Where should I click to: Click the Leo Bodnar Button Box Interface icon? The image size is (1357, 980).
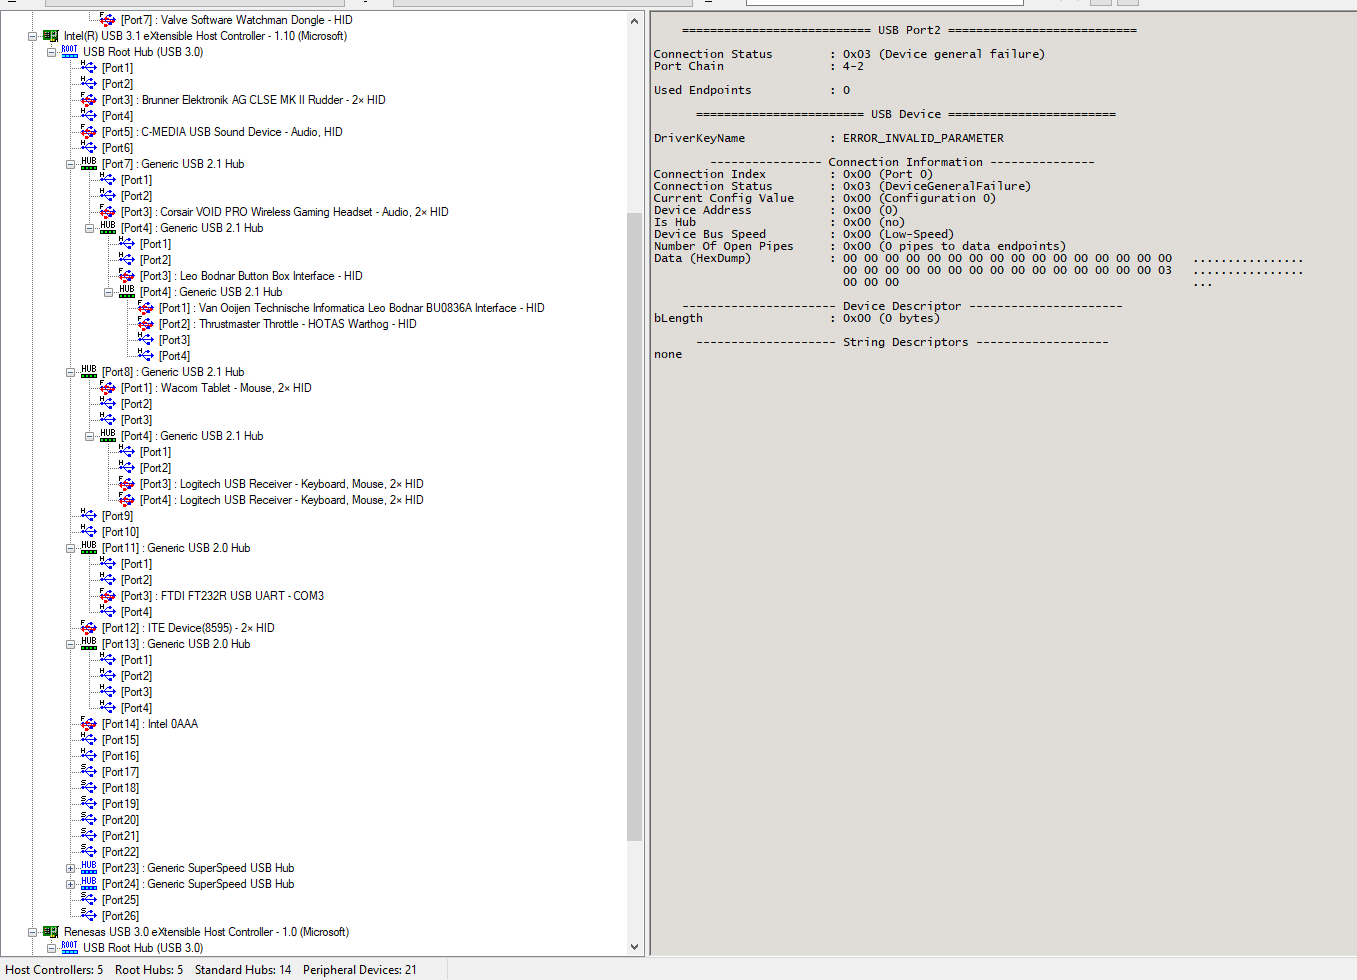126,276
